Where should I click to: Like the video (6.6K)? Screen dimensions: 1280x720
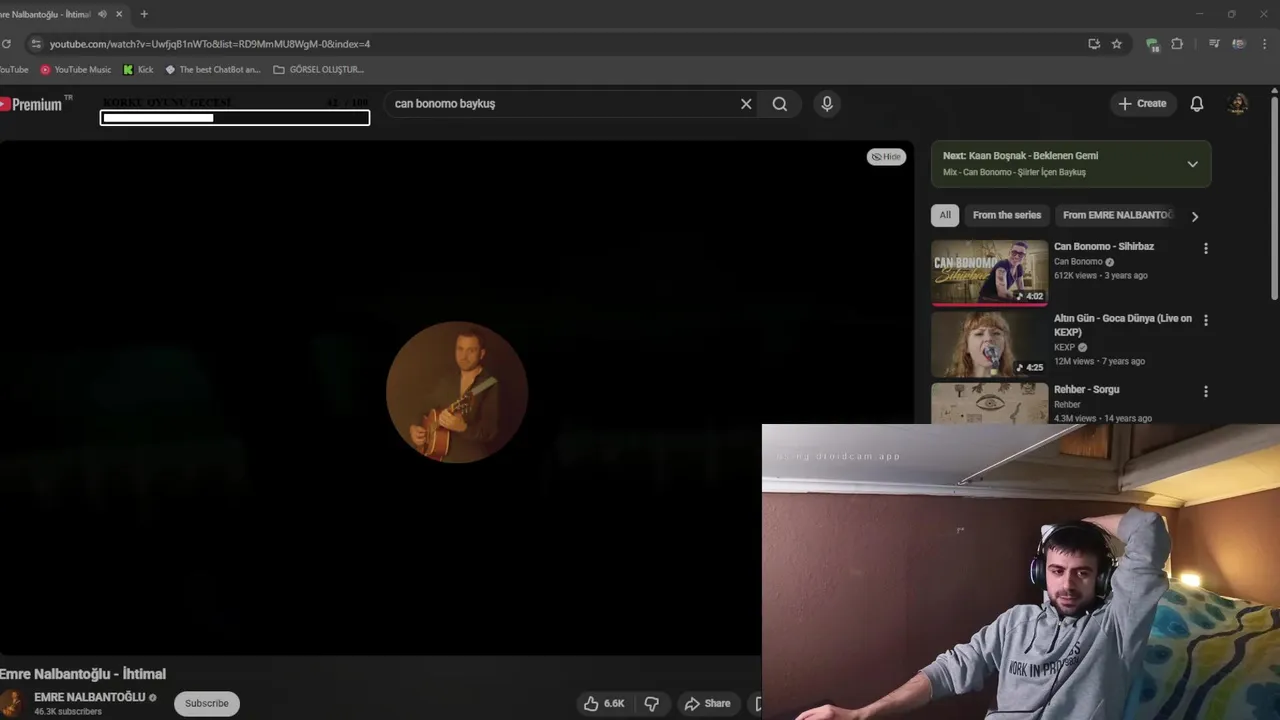tap(604, 704)
